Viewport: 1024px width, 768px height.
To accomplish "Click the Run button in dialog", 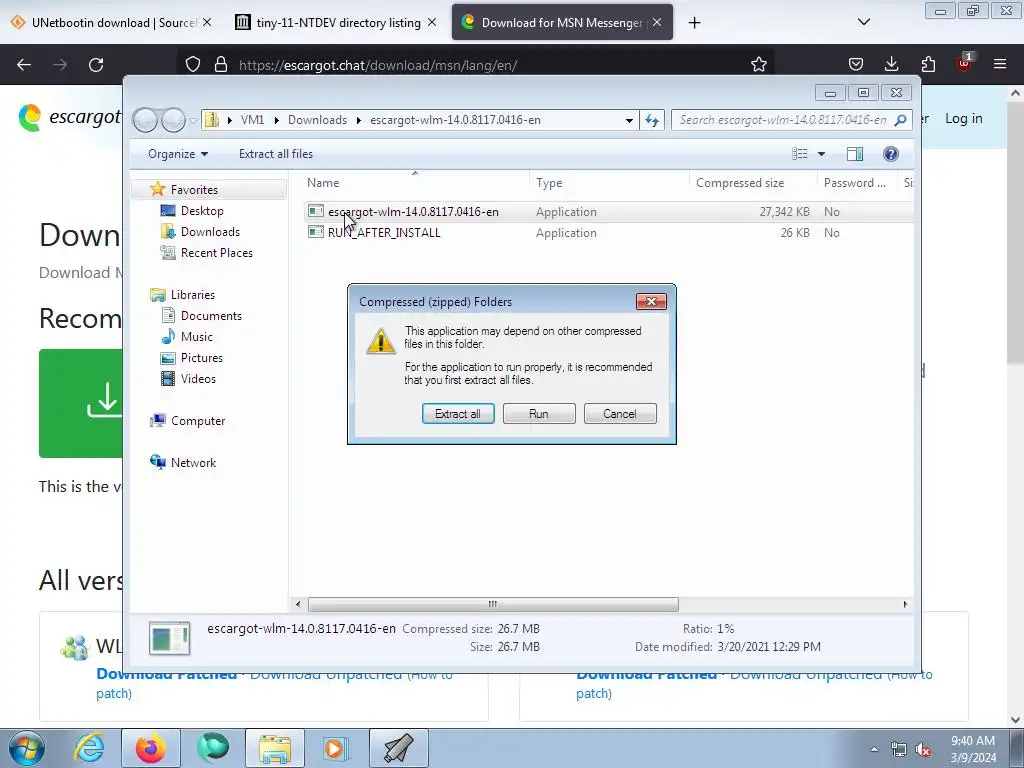I will (539, 413).
